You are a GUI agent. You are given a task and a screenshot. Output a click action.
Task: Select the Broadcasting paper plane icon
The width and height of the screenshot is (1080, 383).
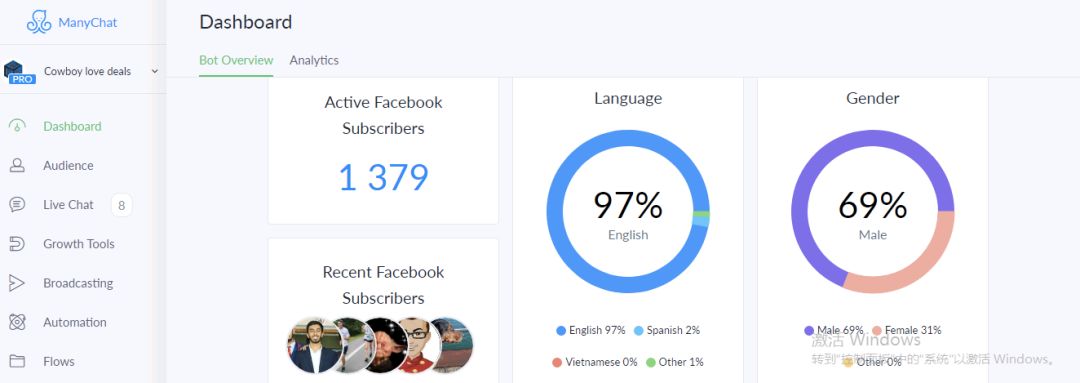tap(17, 283)
